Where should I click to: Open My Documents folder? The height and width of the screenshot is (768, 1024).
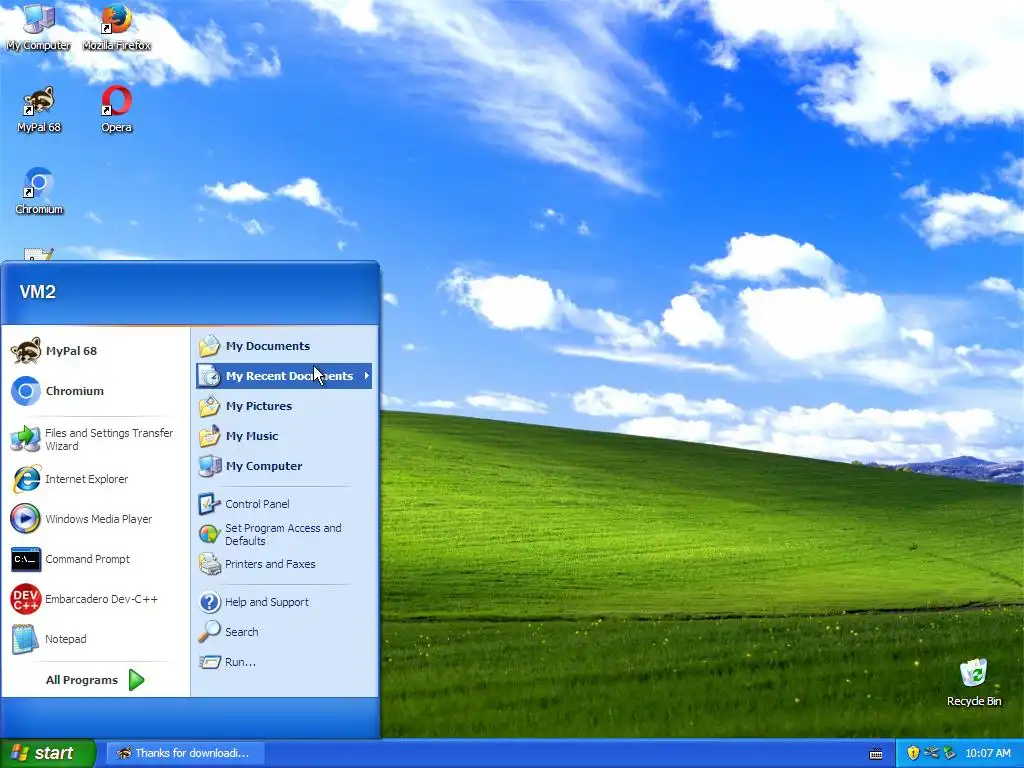[284, 345]
